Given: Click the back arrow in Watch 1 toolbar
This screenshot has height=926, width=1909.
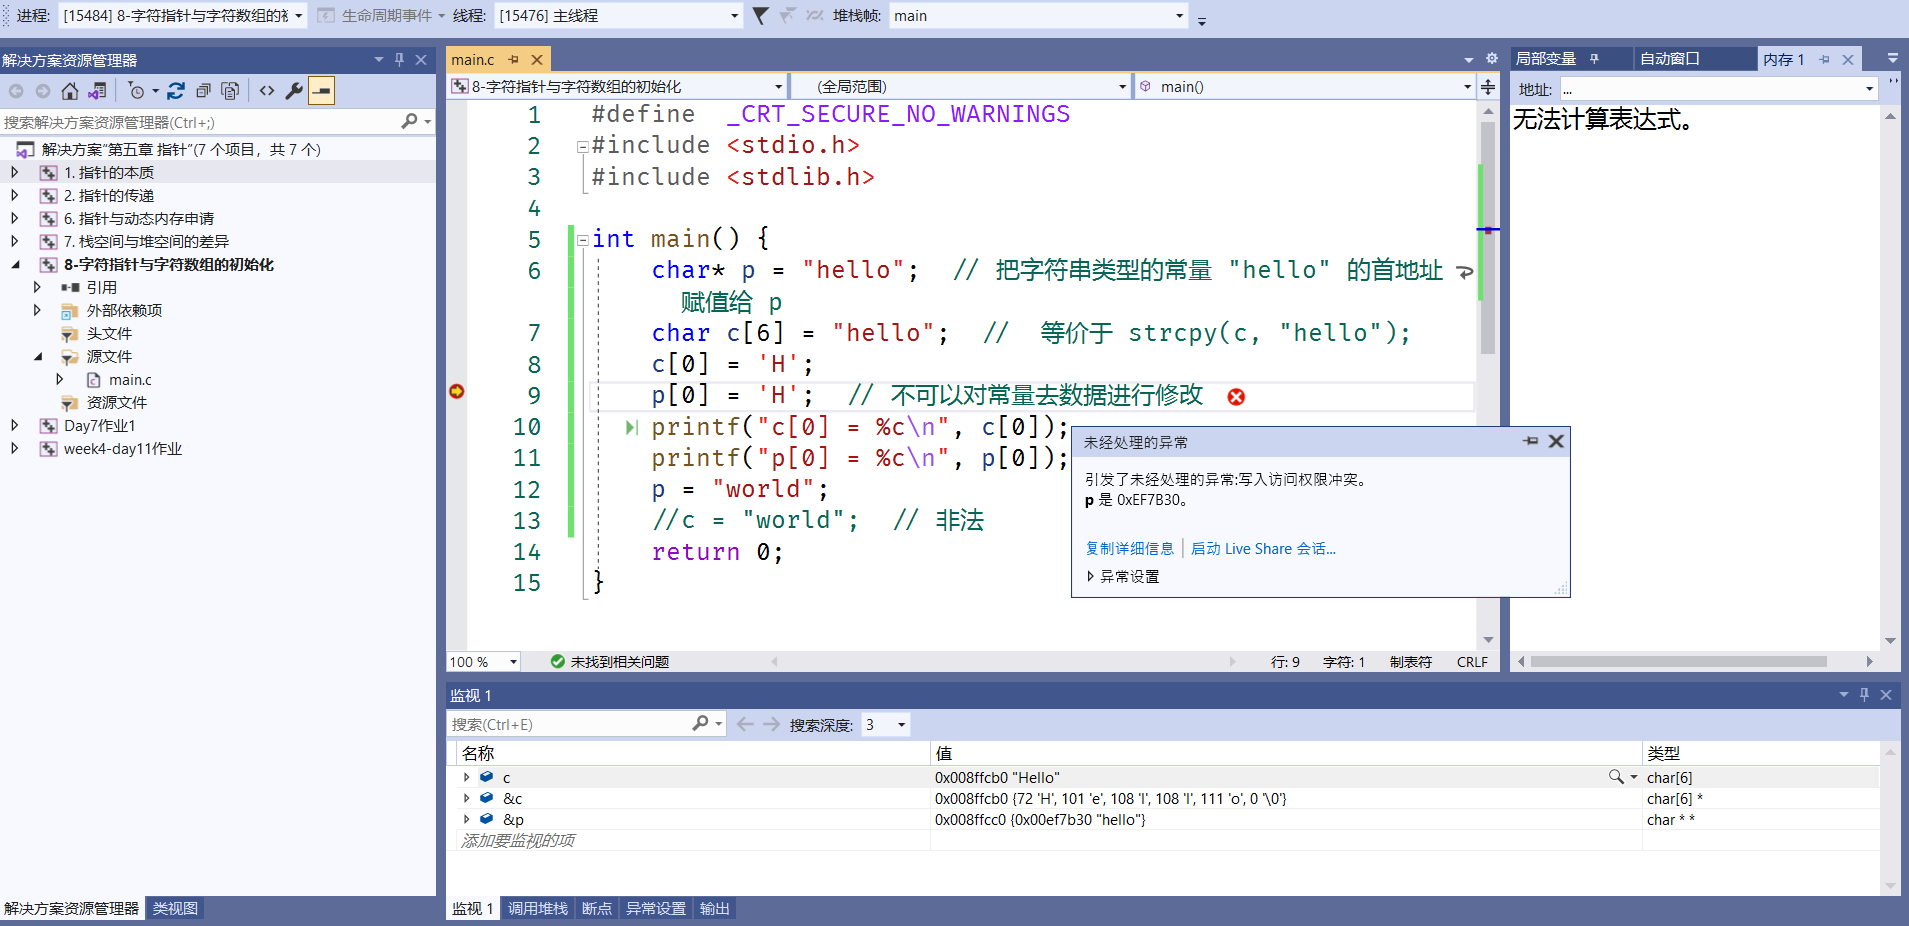Looking at the screenshot, I should pyautogui.click(x=745, y=724).
